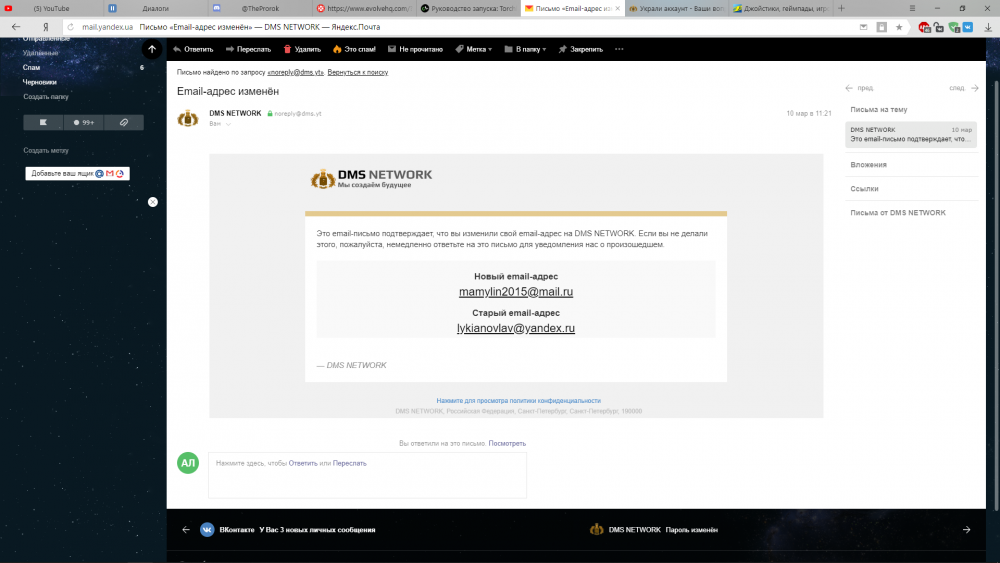Expand recipient details arrow next to Вам
This screenshot has height=563, width=1000.
227,124
